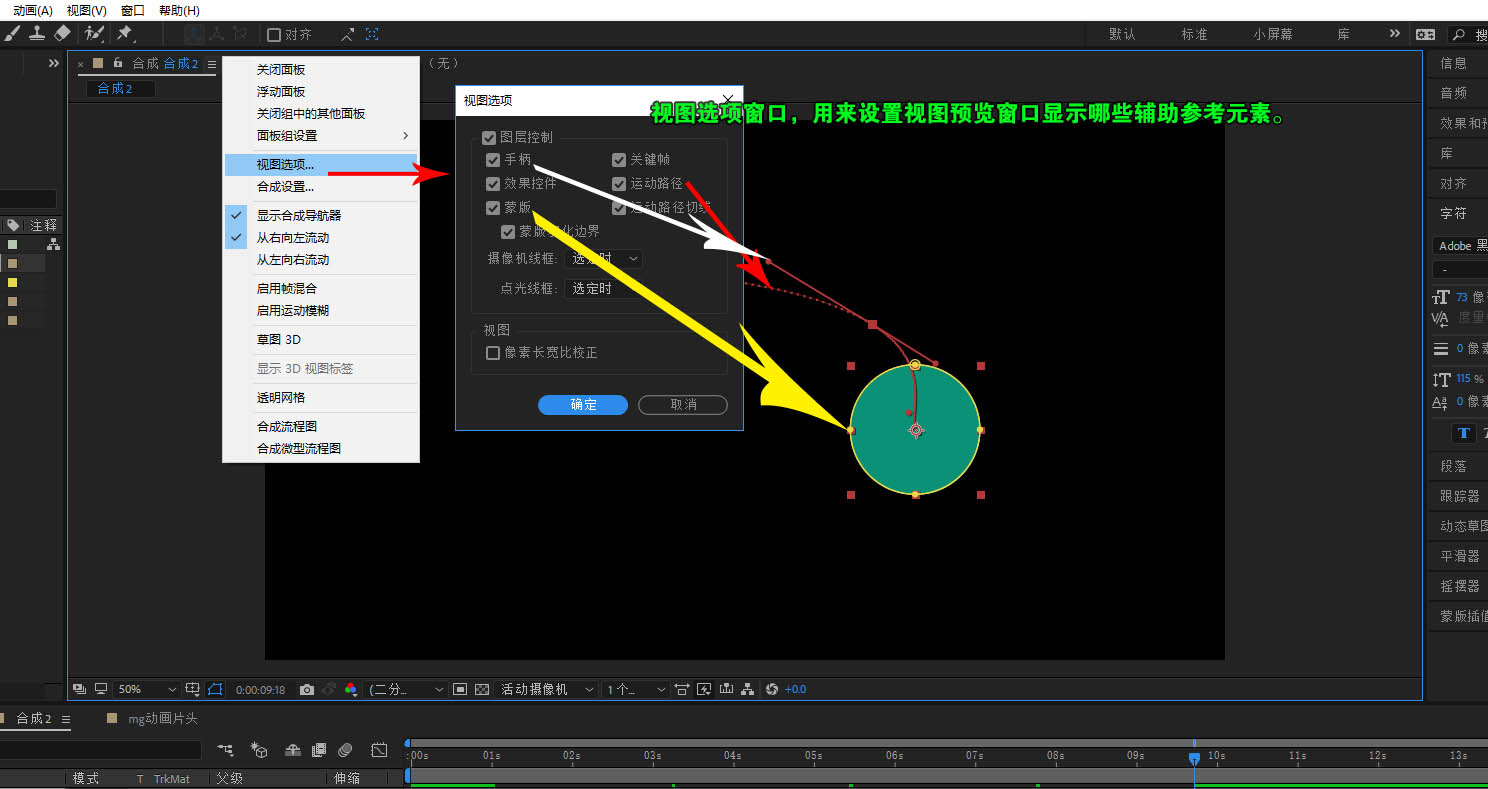This screenshot has height=789, width=1488.
Task: Click a yellow layer label color swatch
Action: (x=14, y=283)
